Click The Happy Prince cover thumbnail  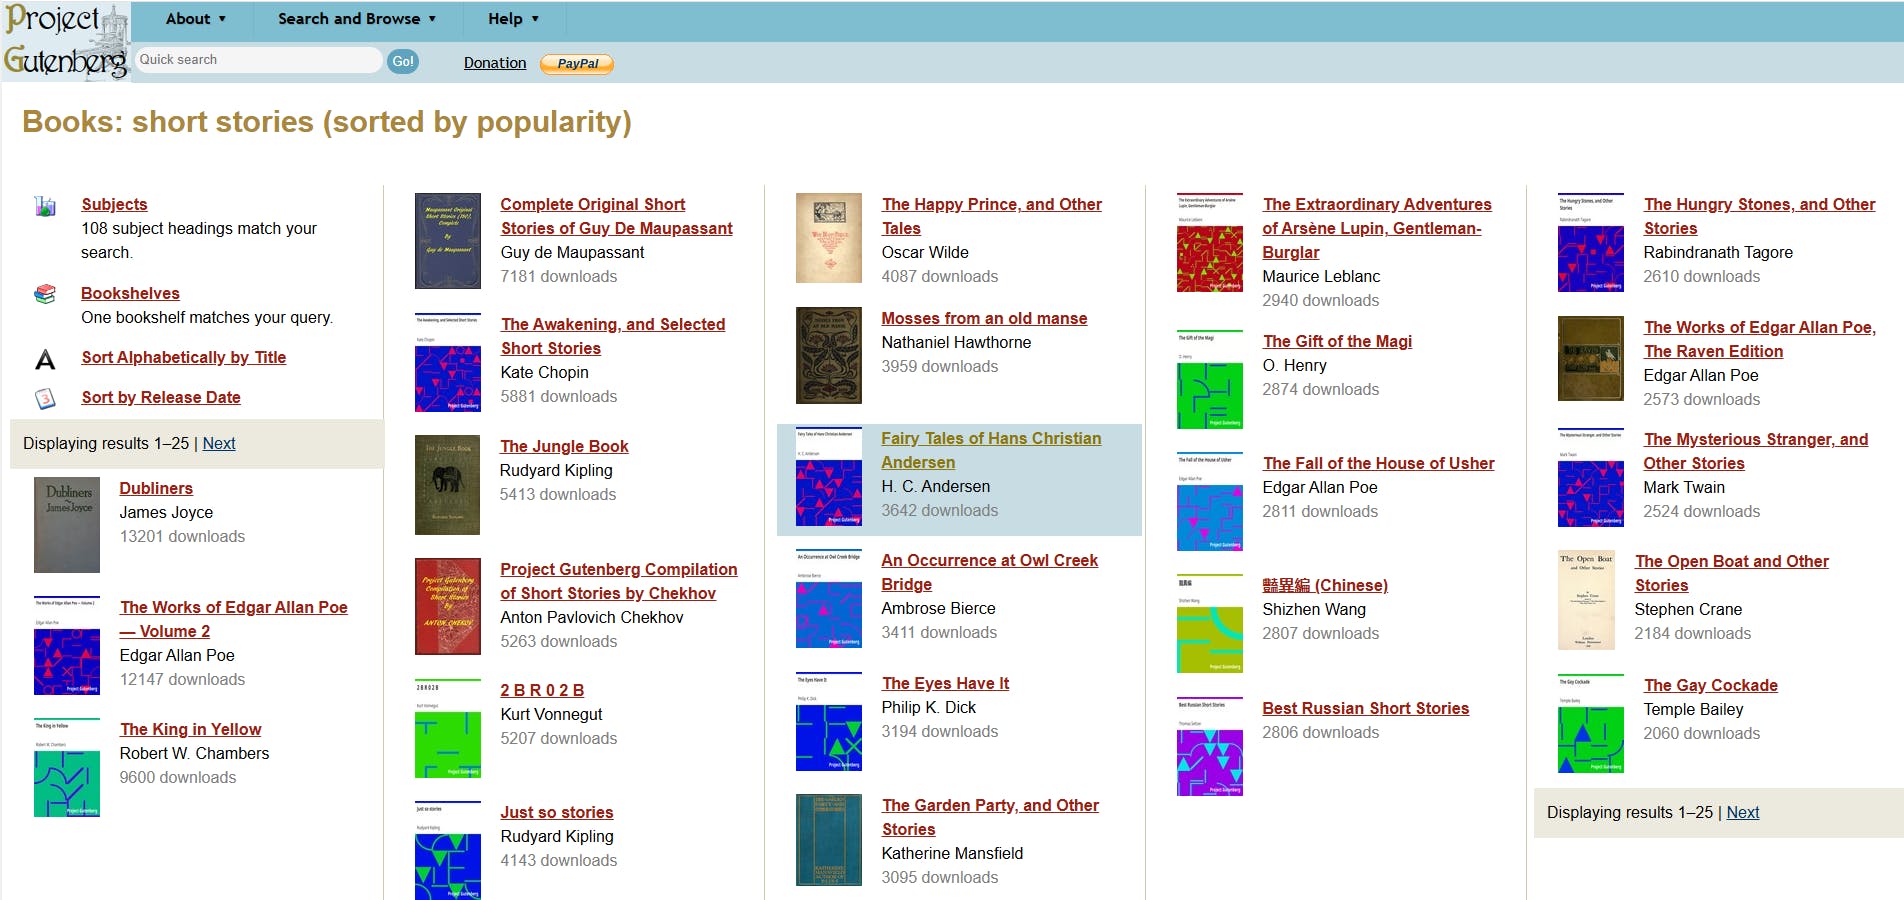tap(829, 238)
